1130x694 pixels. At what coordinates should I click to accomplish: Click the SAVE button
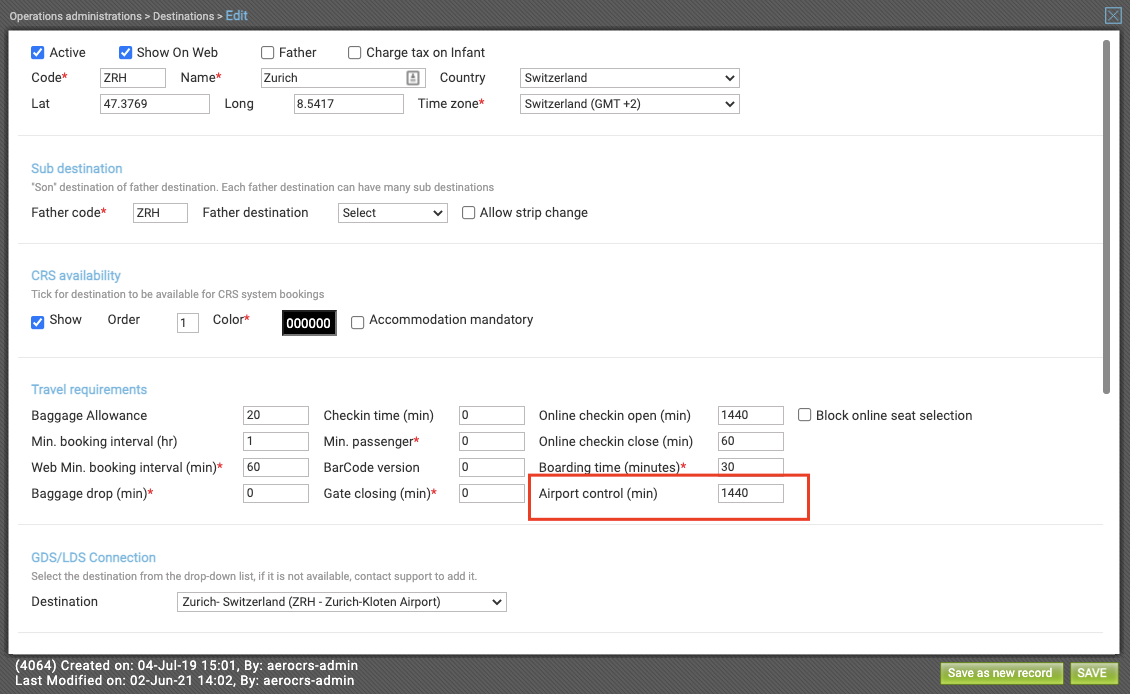pos(1092,673)
